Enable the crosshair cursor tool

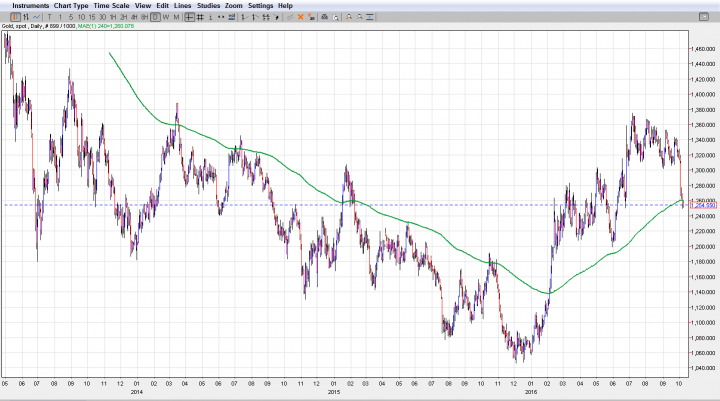(189, 17)
